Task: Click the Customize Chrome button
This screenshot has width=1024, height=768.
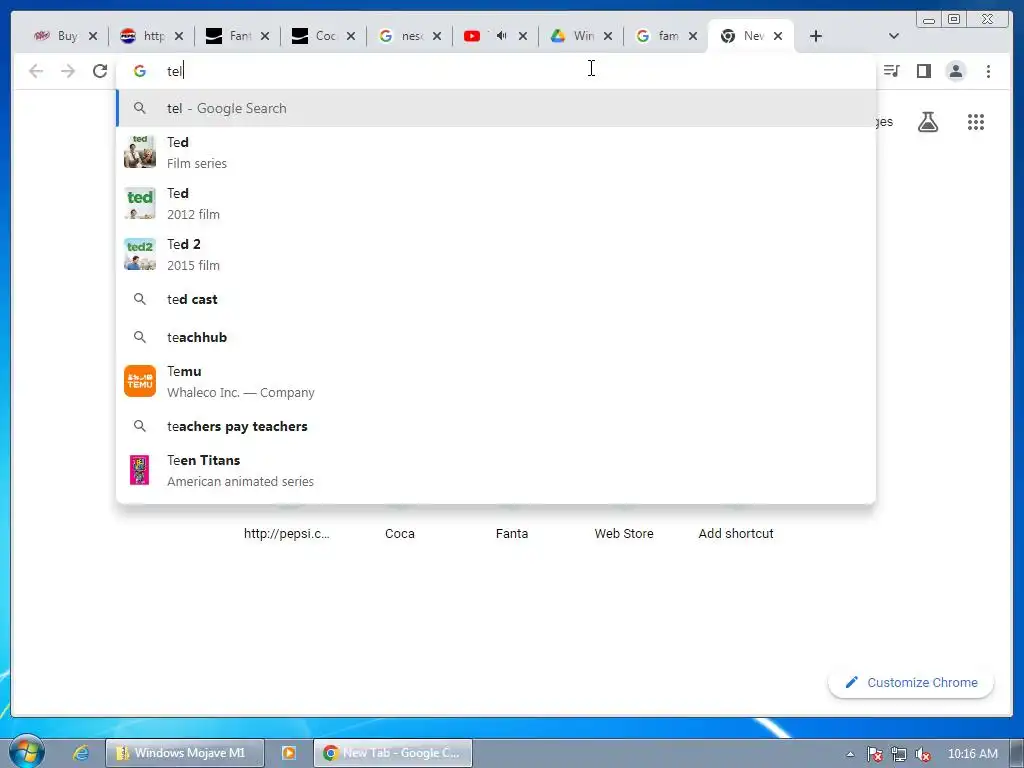Action: tap(911, 682)
